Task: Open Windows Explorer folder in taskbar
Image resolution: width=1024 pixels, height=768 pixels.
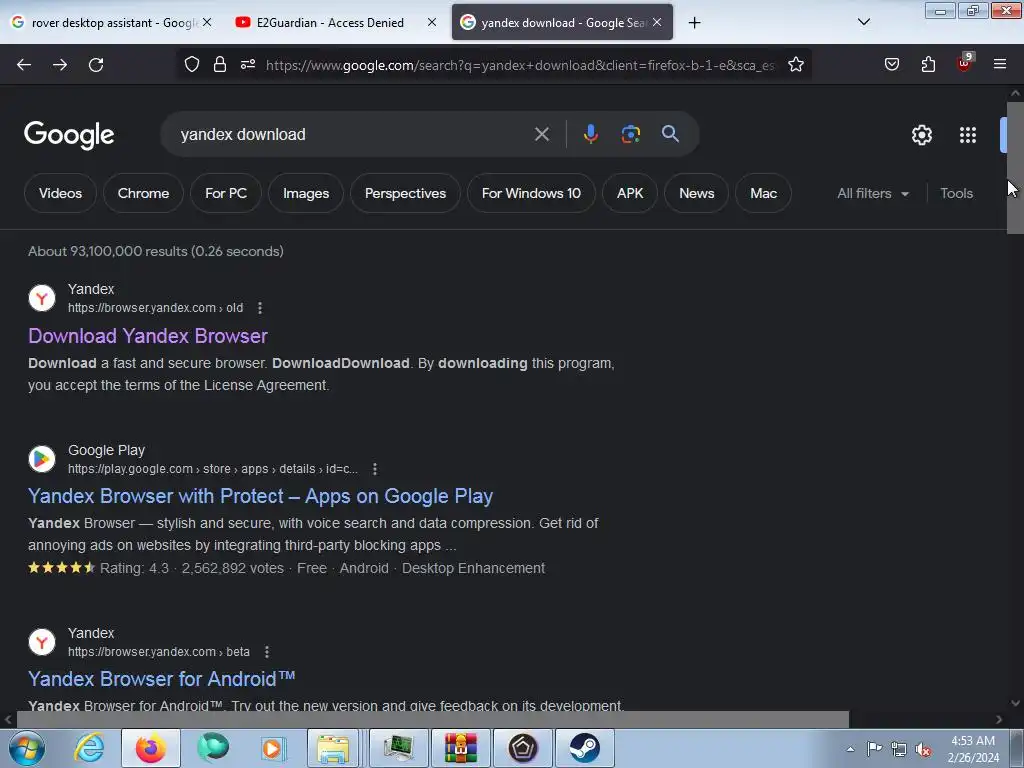Action: point(332,748)
